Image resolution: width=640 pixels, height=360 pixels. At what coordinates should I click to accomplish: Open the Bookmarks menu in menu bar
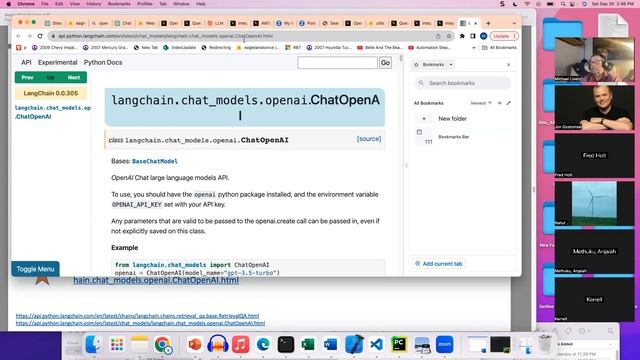click(119, 4)
